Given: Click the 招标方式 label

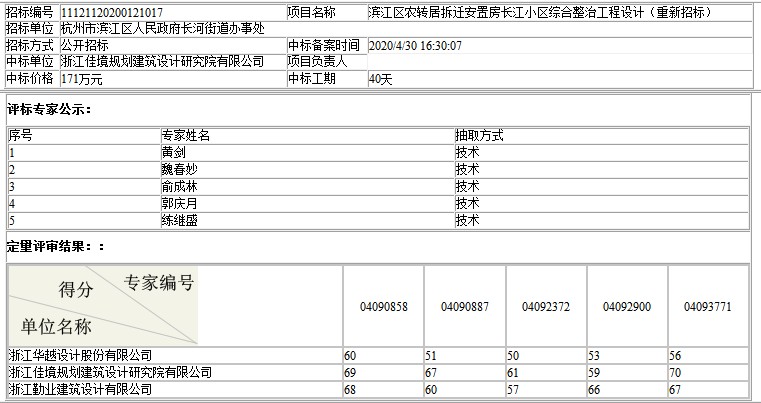Looking at the screenshot, I should [29, 46].
